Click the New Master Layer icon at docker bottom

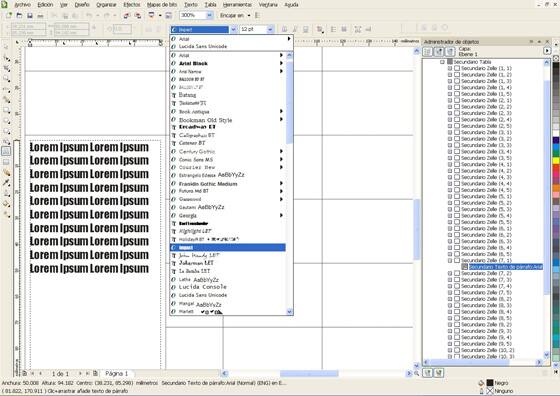tap(439, 373)
